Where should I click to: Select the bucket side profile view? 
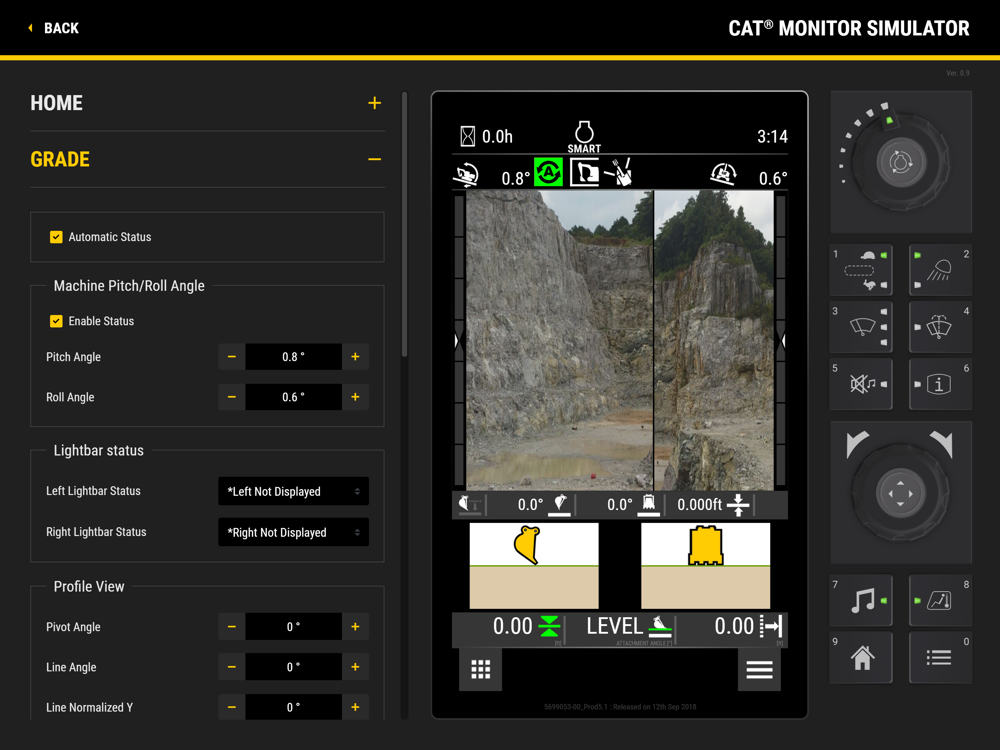point(534,566)
